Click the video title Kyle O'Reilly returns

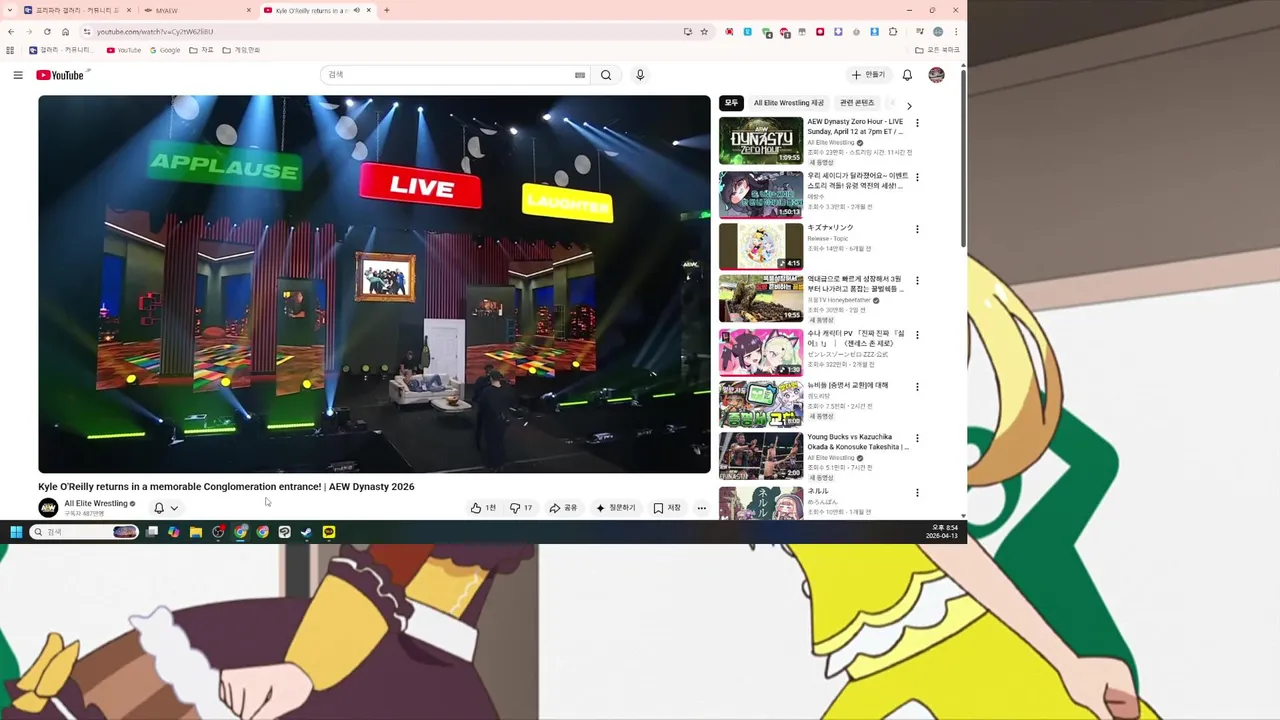tap(226, 487)
